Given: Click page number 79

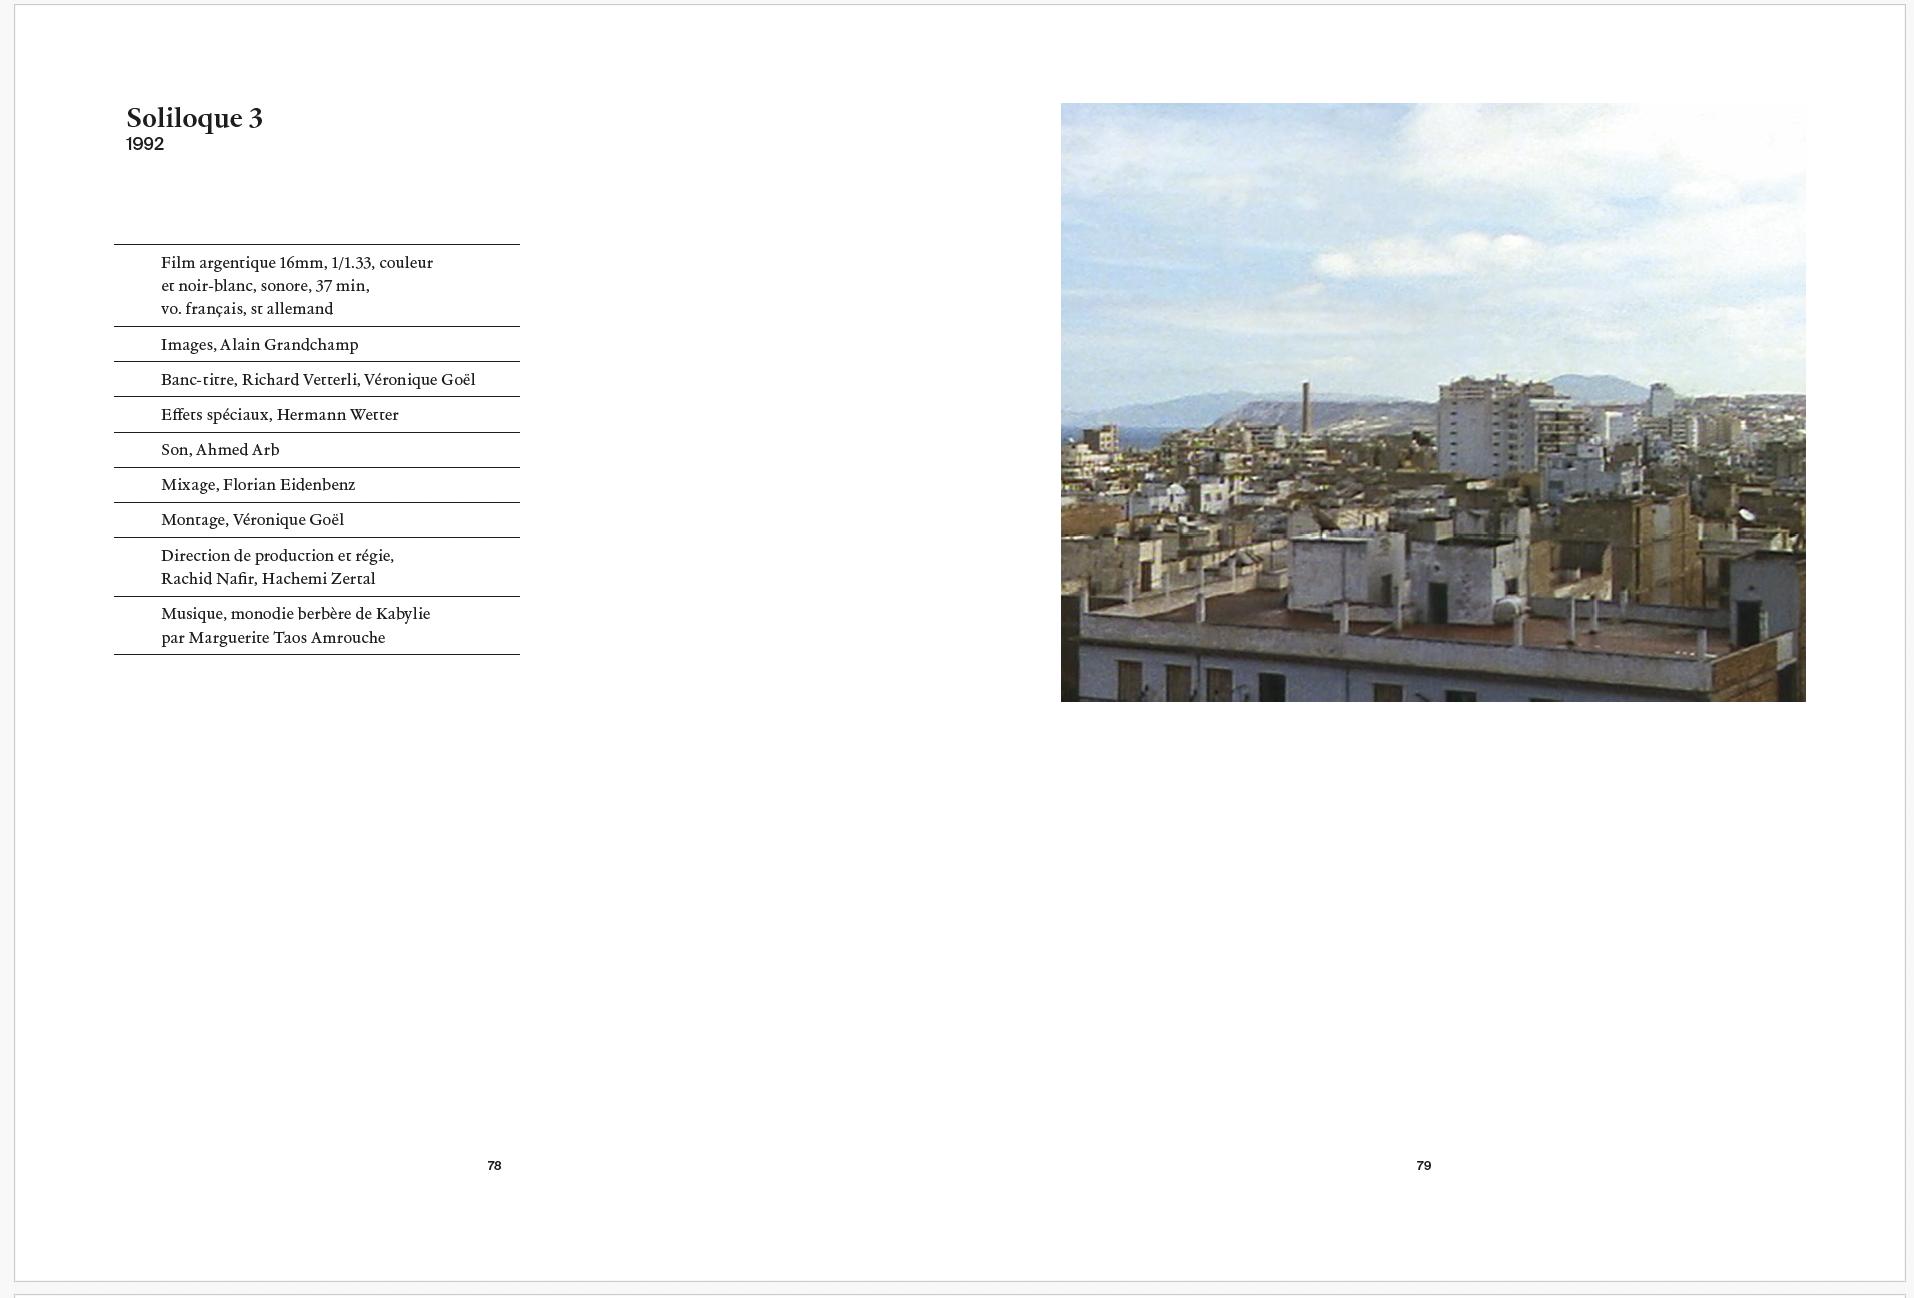Looking at the screenshot, I should [x=1424, y=1165].
